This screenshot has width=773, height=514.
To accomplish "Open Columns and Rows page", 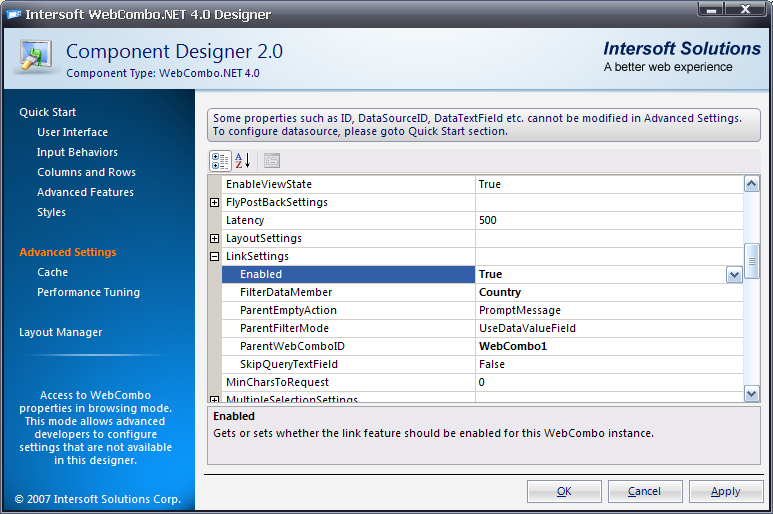I will [x=86, y=172].
